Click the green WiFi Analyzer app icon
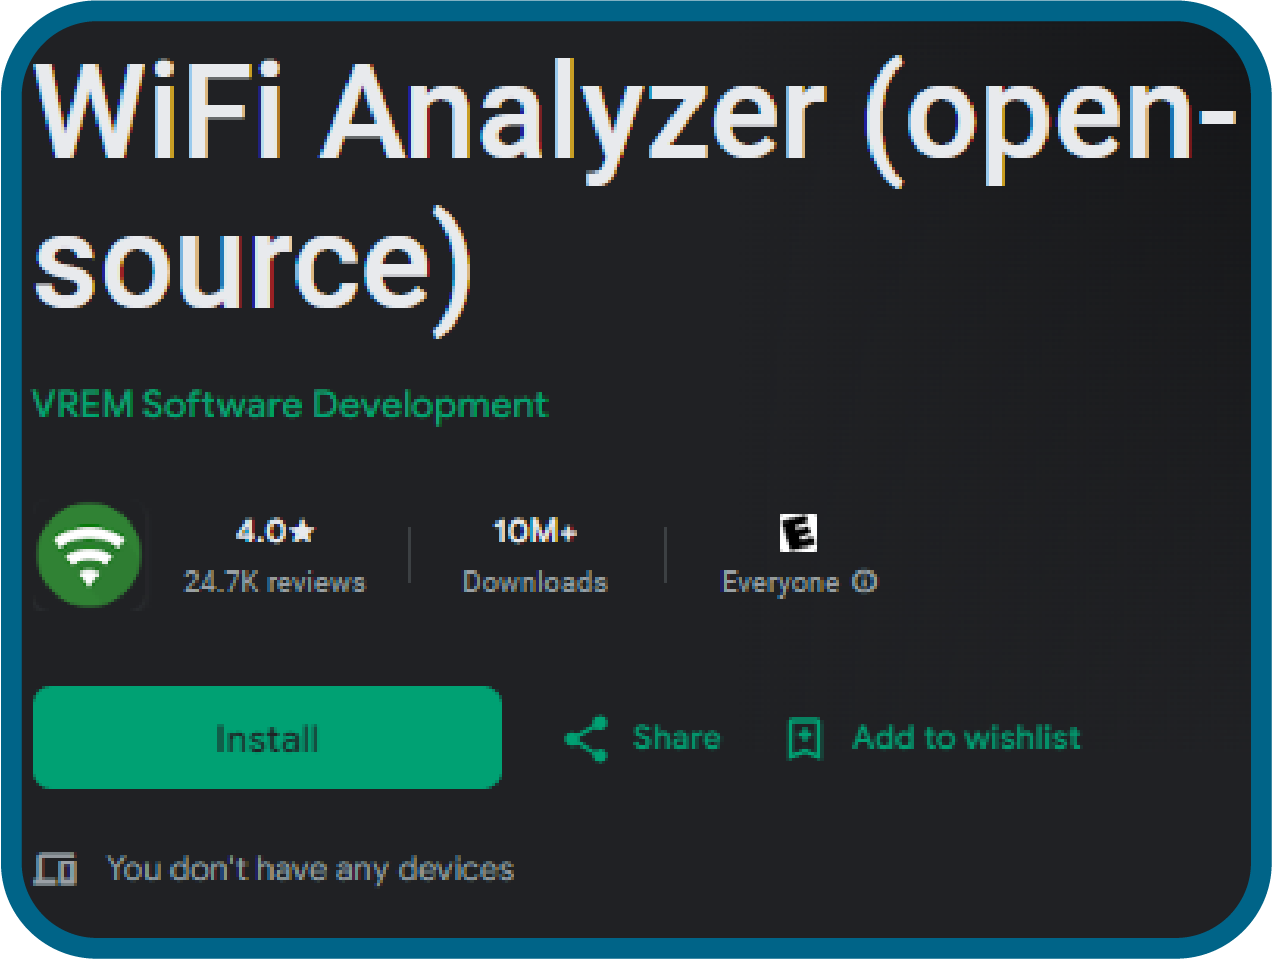The image size is (1272, 959). (x=89, y=555)
